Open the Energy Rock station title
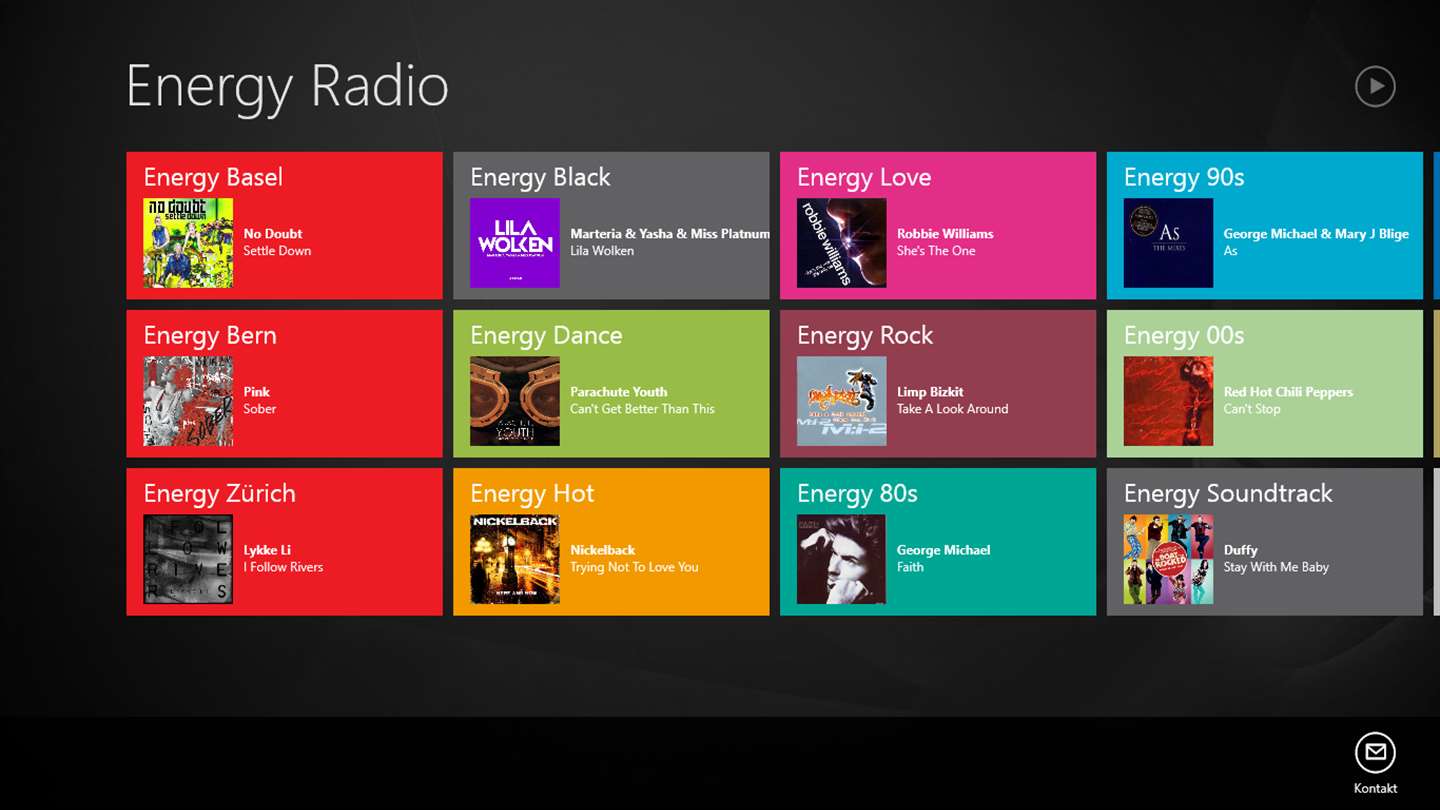This screenshot has width=1440, height=810. pos(865,336)
